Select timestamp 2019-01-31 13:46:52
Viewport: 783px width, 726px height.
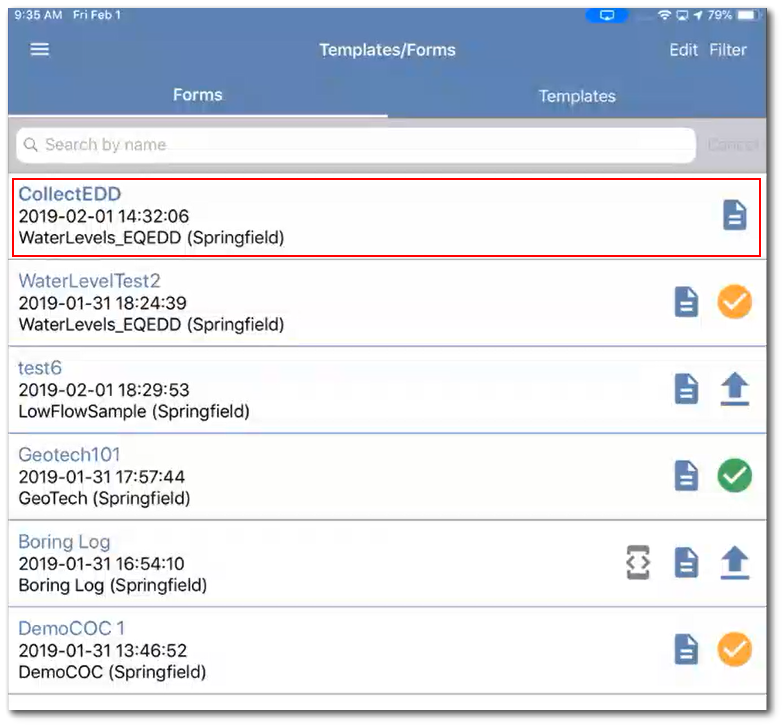102,651
